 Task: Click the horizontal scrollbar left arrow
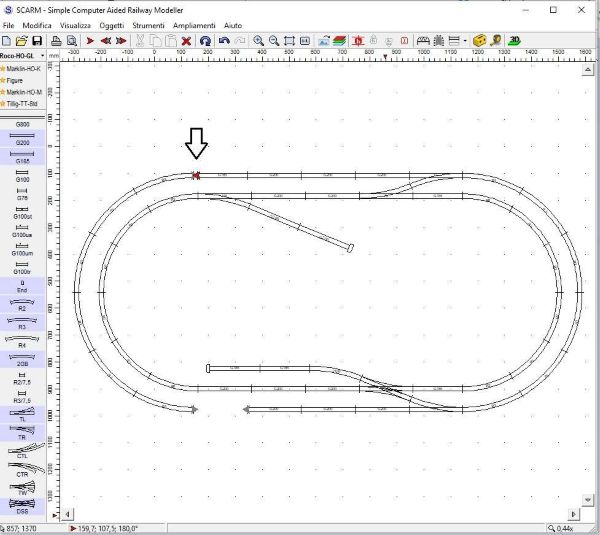pos(68,514)
